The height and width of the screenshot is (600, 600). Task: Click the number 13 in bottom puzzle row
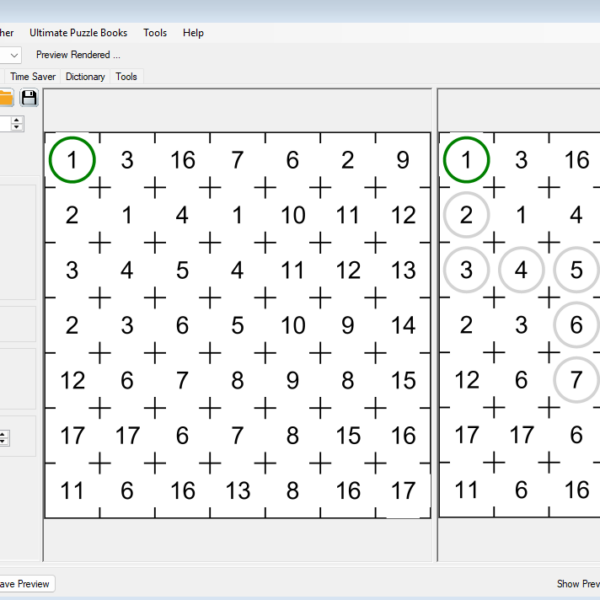[x=237, y=490]
